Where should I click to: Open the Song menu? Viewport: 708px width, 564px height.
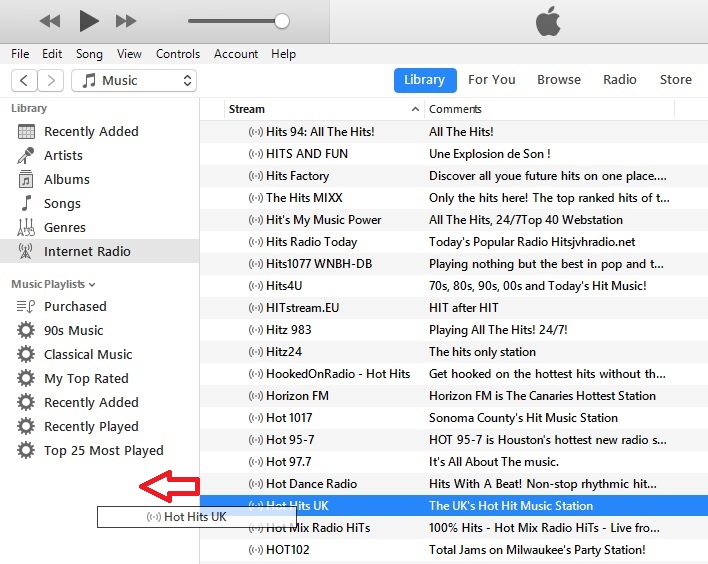(x=89, y=54)
